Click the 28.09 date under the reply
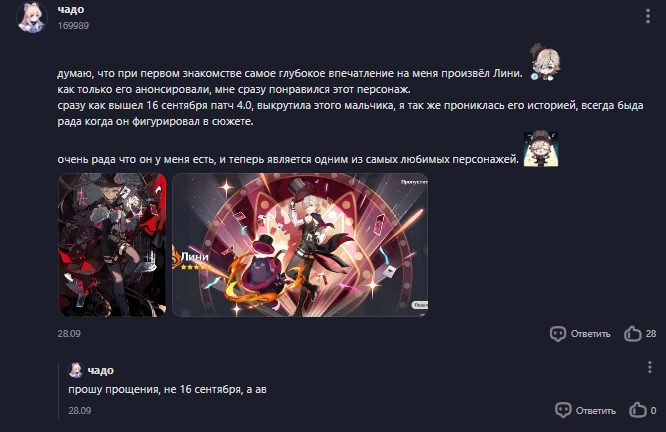 (79, 410)
